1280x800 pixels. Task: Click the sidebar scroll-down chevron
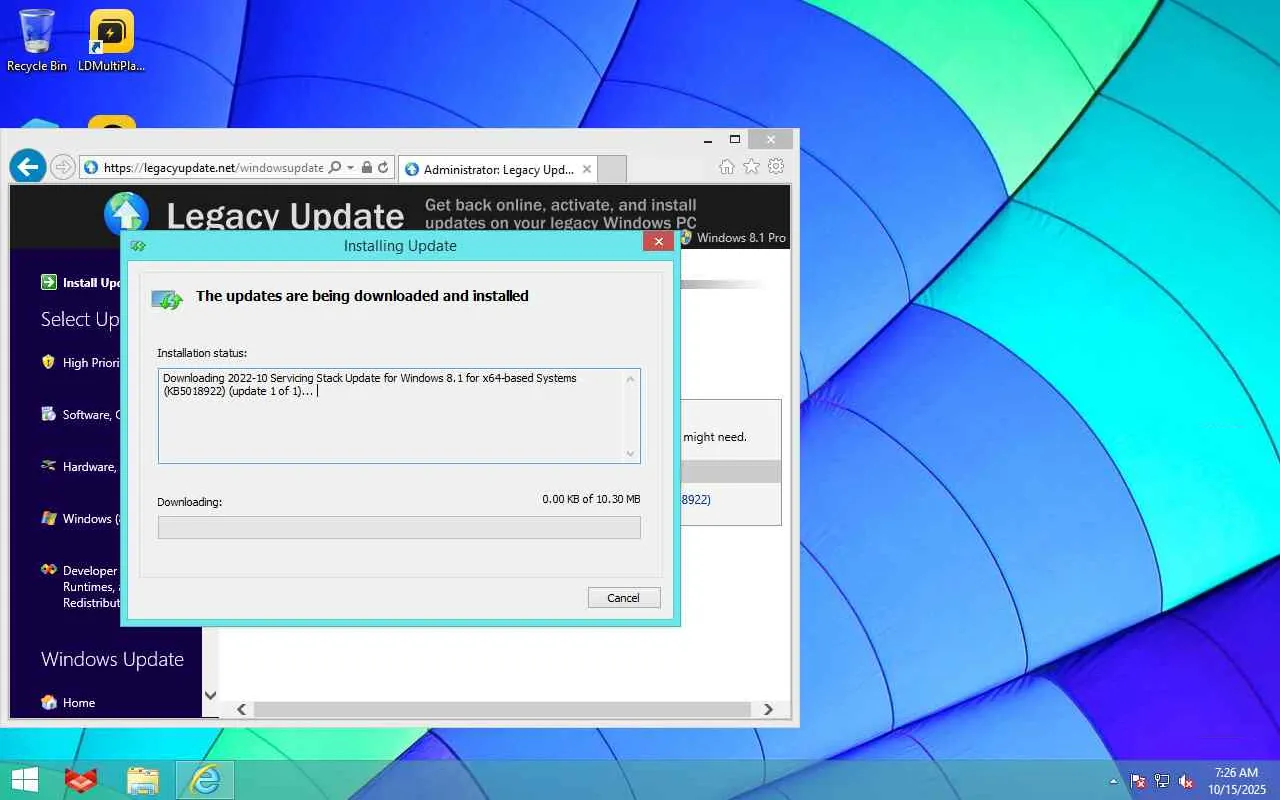tap(210, 694)
